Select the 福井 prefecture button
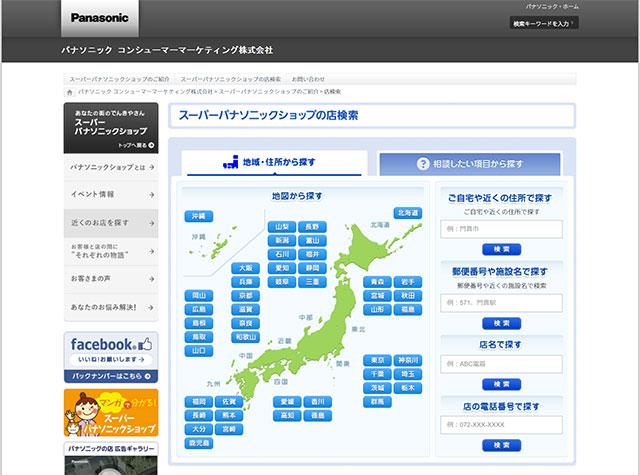 pos(312,255)
